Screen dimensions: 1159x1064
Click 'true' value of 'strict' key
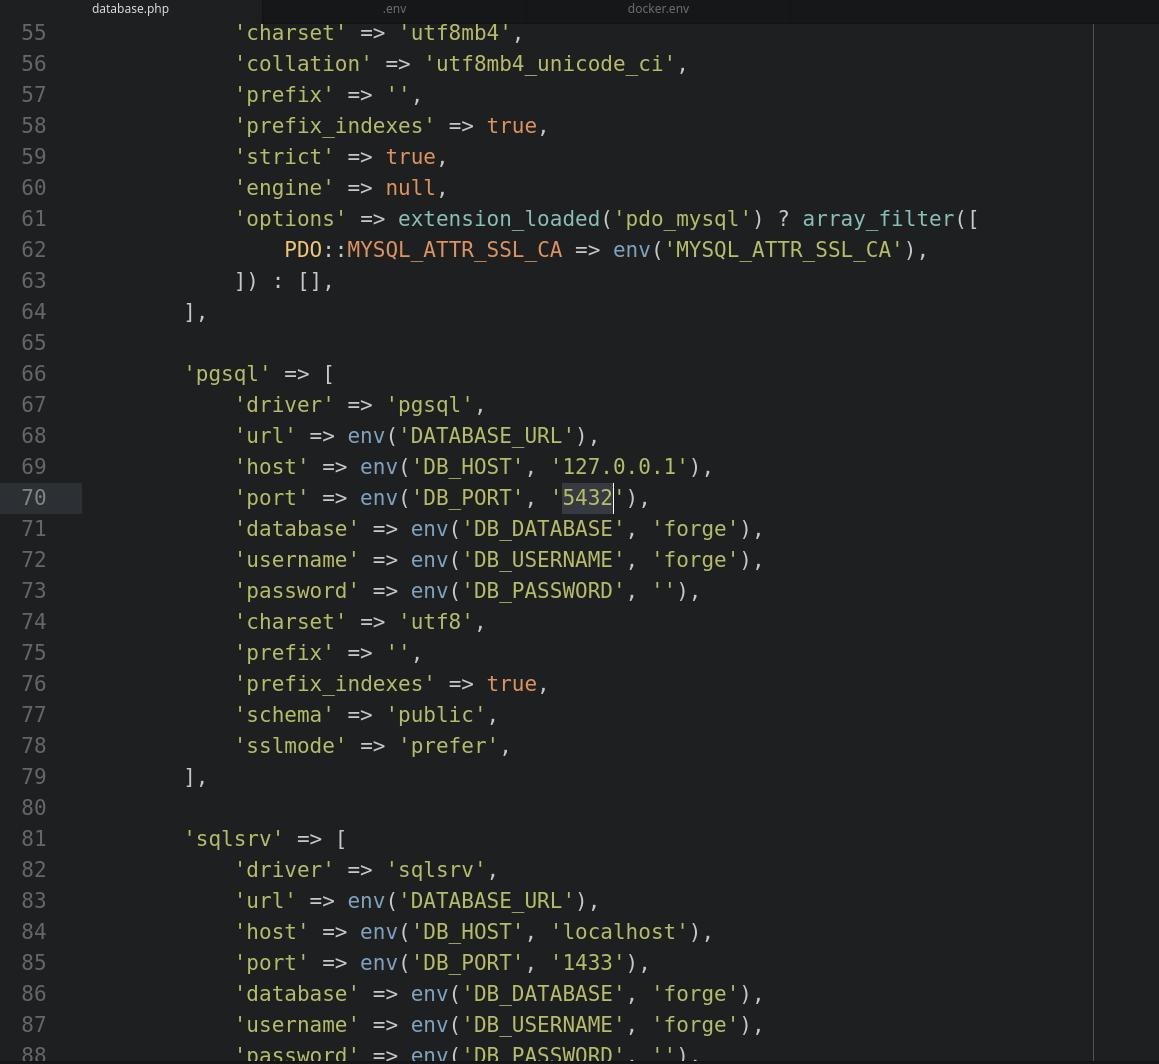tap(410, 157)
